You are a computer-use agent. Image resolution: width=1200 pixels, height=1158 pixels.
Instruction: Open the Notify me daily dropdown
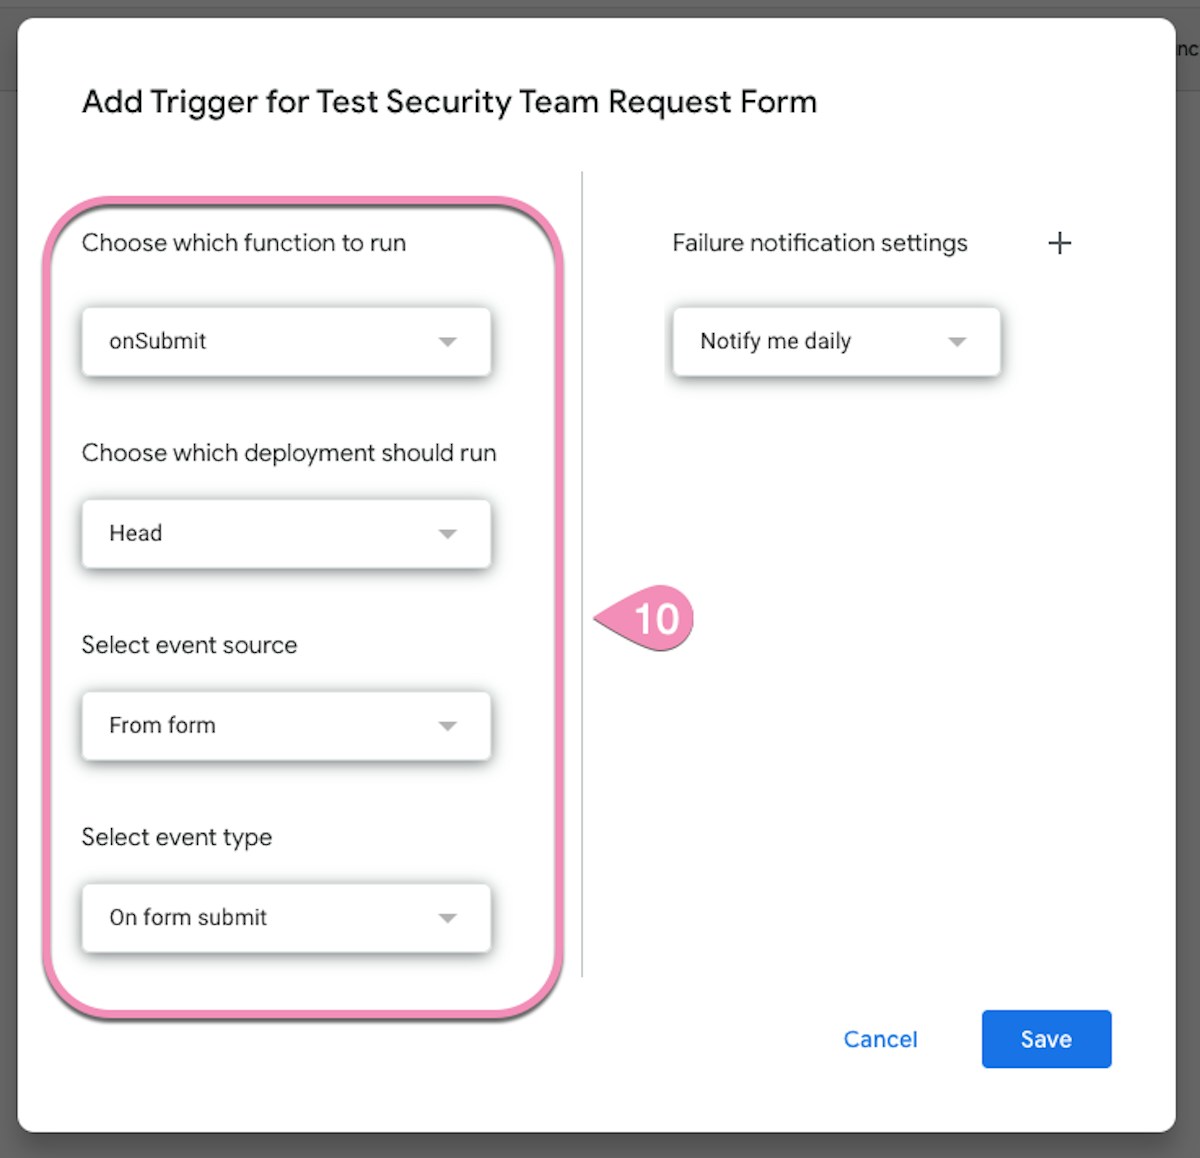(835, 342)
